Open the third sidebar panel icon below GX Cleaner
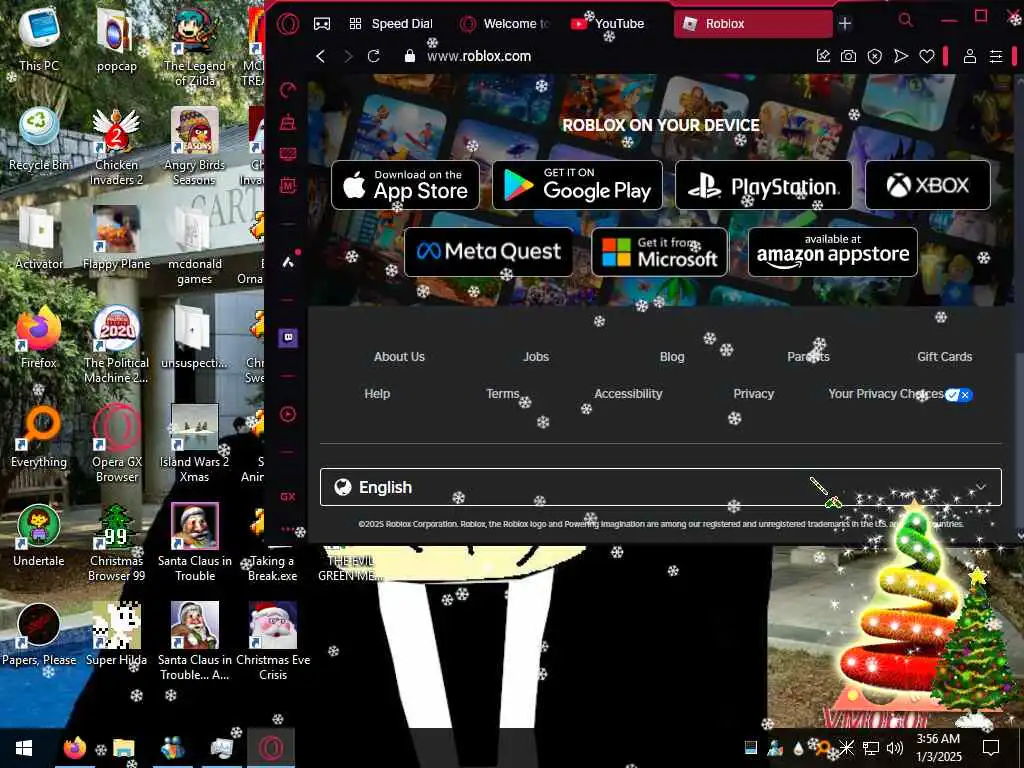This screenshot has height=768, width=1024. [x=288, y=154]
